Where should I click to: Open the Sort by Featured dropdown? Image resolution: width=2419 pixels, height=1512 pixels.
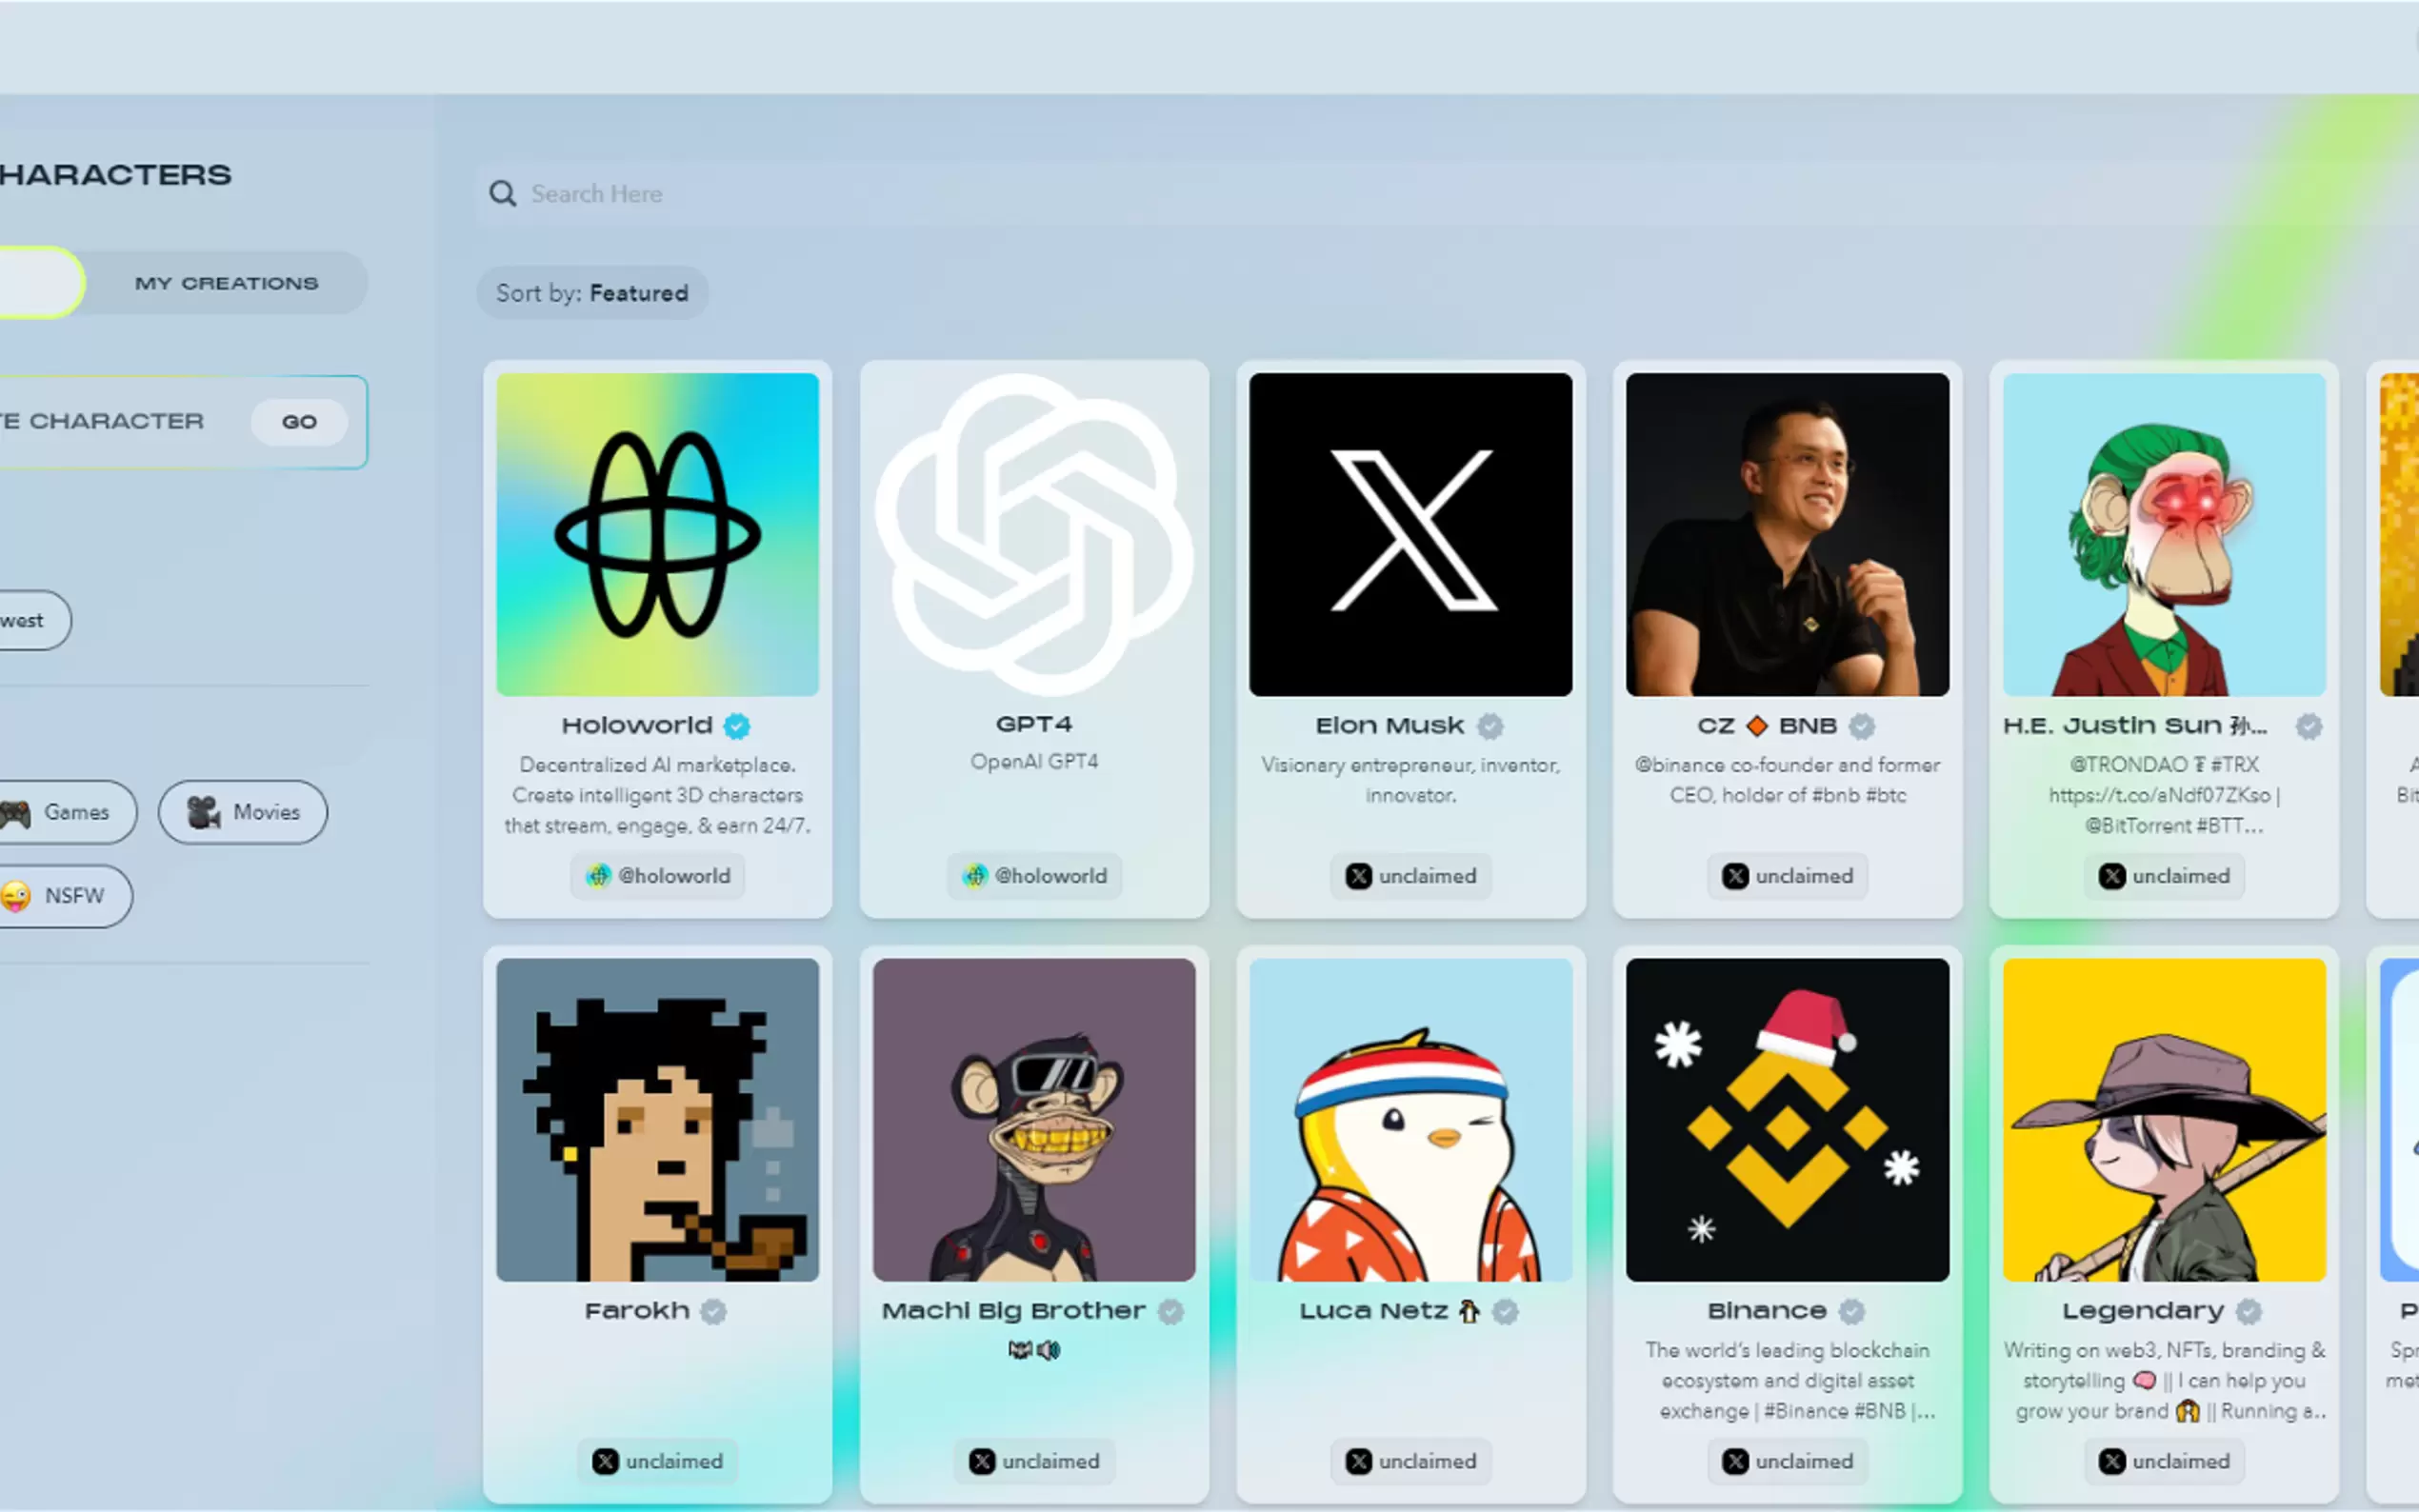[592, 293]
